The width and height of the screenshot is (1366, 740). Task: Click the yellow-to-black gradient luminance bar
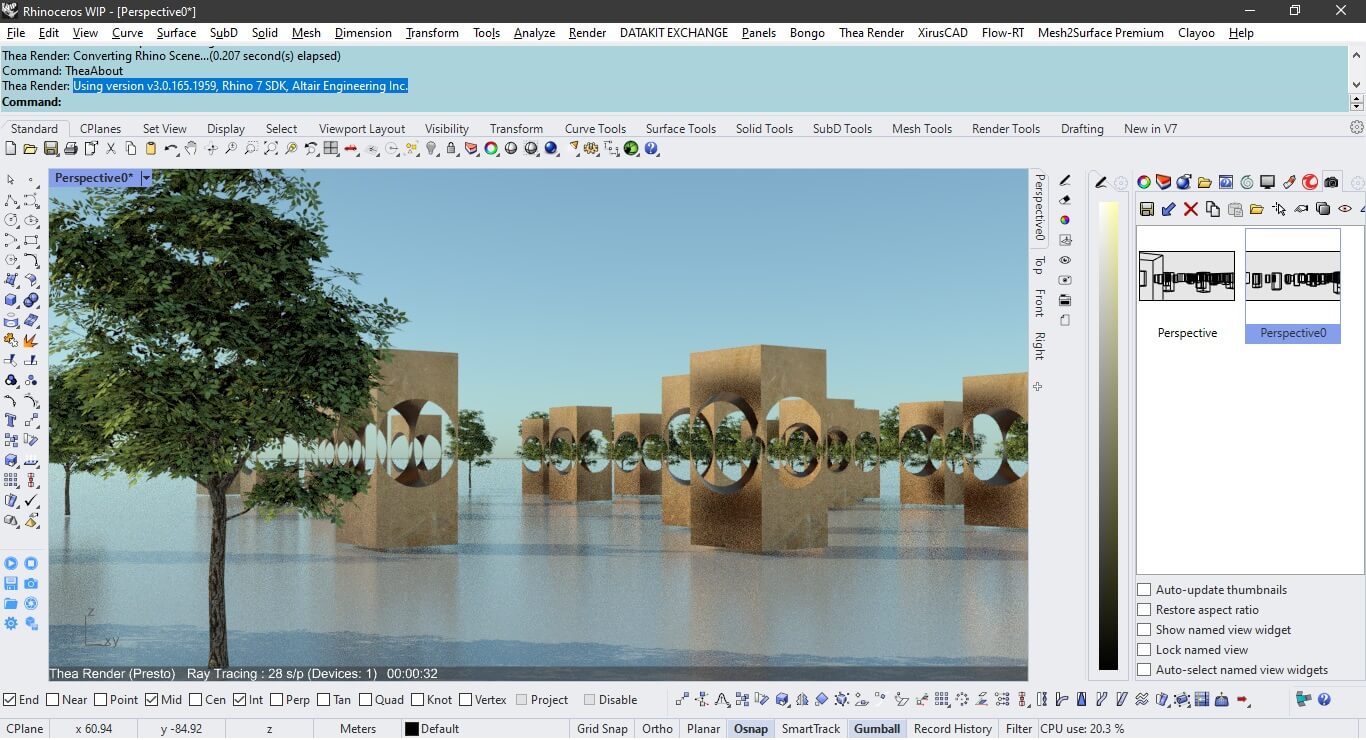(1108, 435)
